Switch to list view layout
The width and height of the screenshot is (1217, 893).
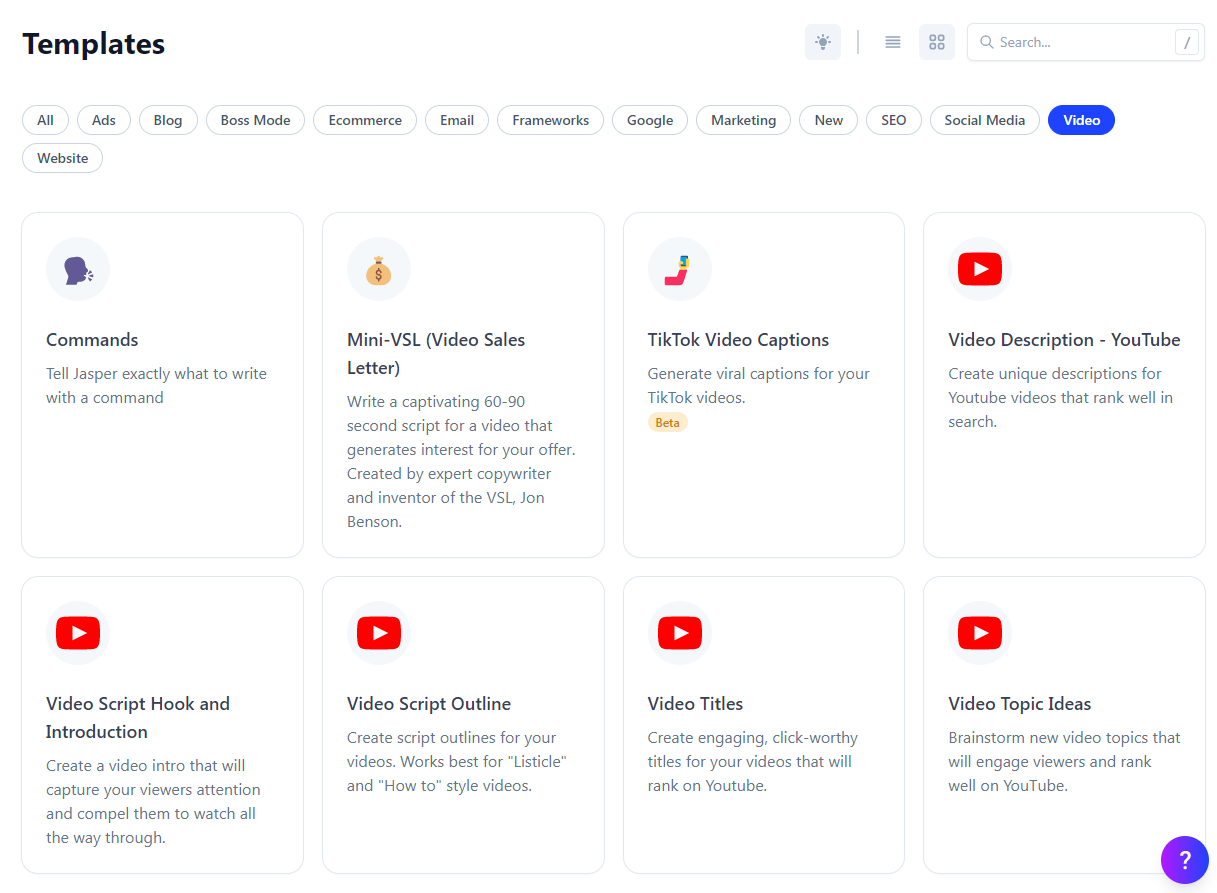893,42
